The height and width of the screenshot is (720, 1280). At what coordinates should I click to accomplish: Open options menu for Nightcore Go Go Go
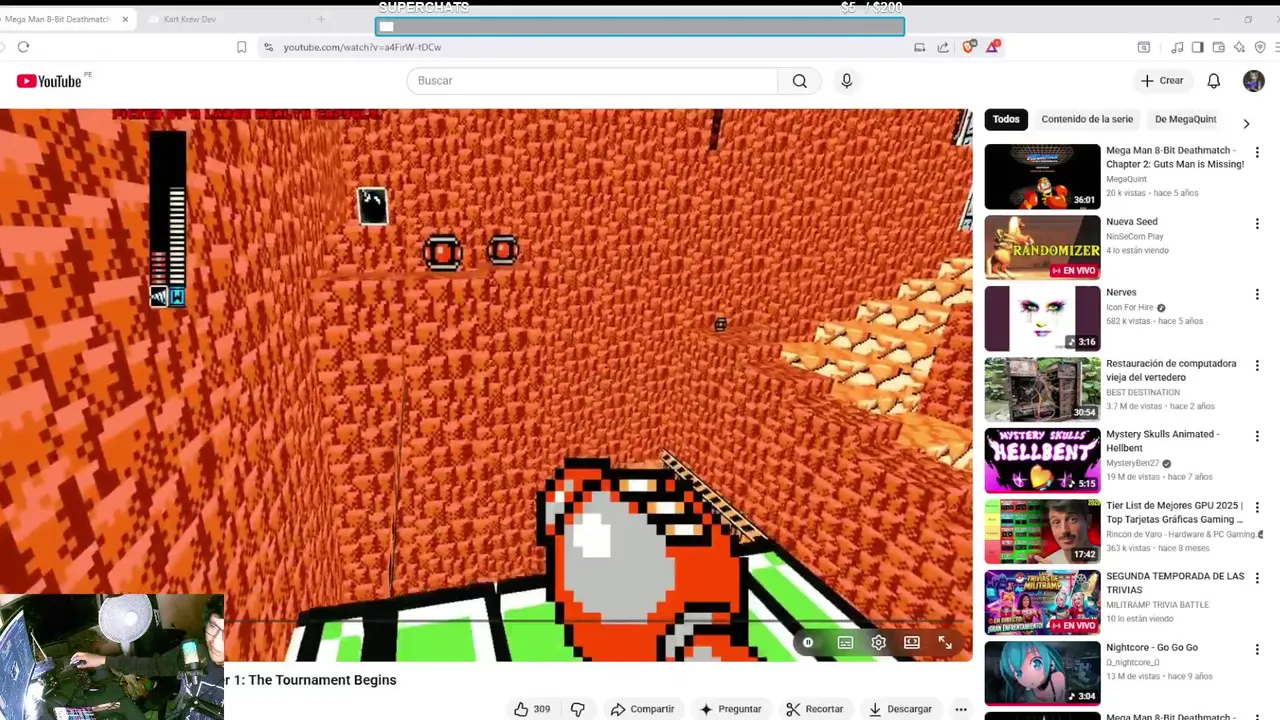(1257, 650)
